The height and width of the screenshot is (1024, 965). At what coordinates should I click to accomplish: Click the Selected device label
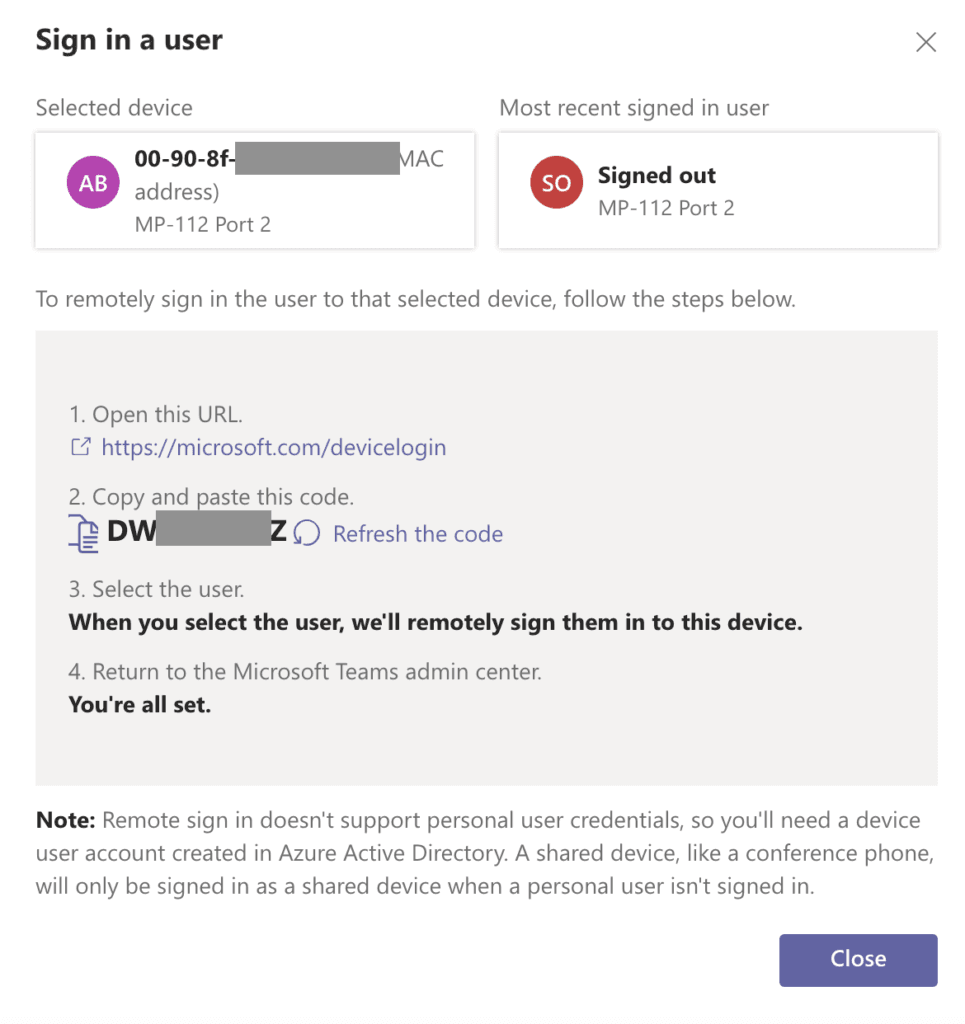[x=114, y=107]
